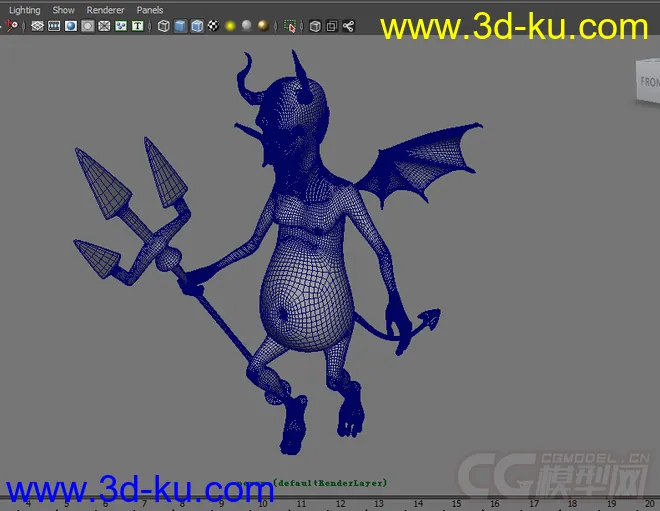Toggle the gate mask icon
This screenshot has height=511, width=660.
coord(88,26)
